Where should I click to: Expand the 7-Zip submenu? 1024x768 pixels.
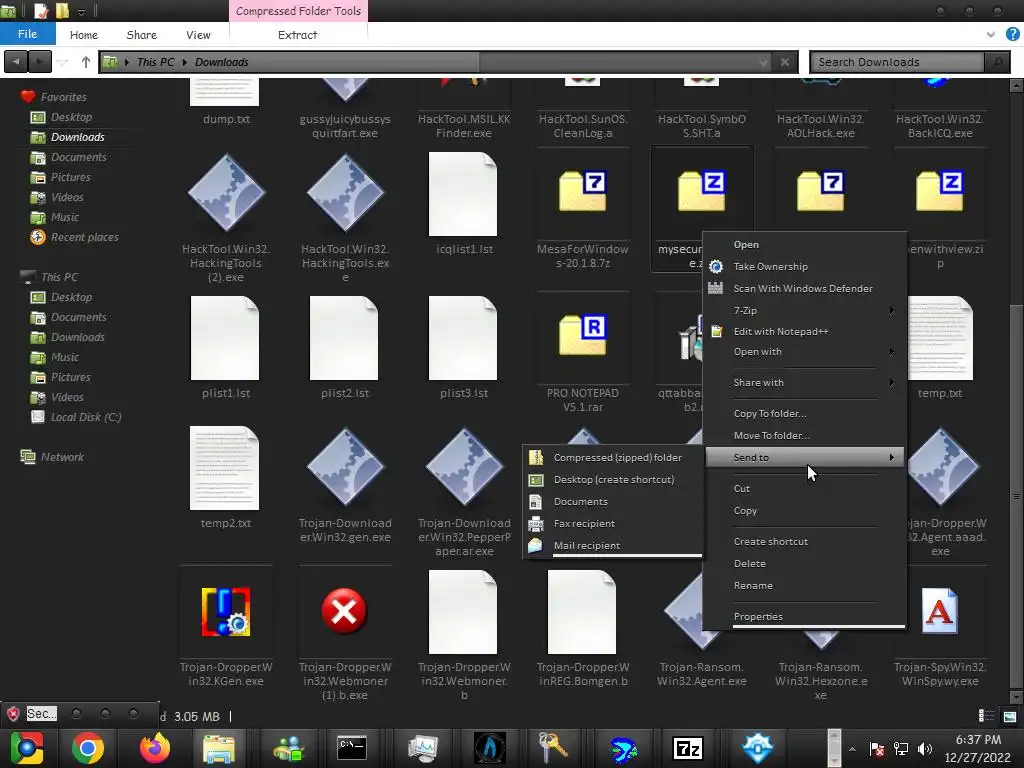[x=806, y=310]
